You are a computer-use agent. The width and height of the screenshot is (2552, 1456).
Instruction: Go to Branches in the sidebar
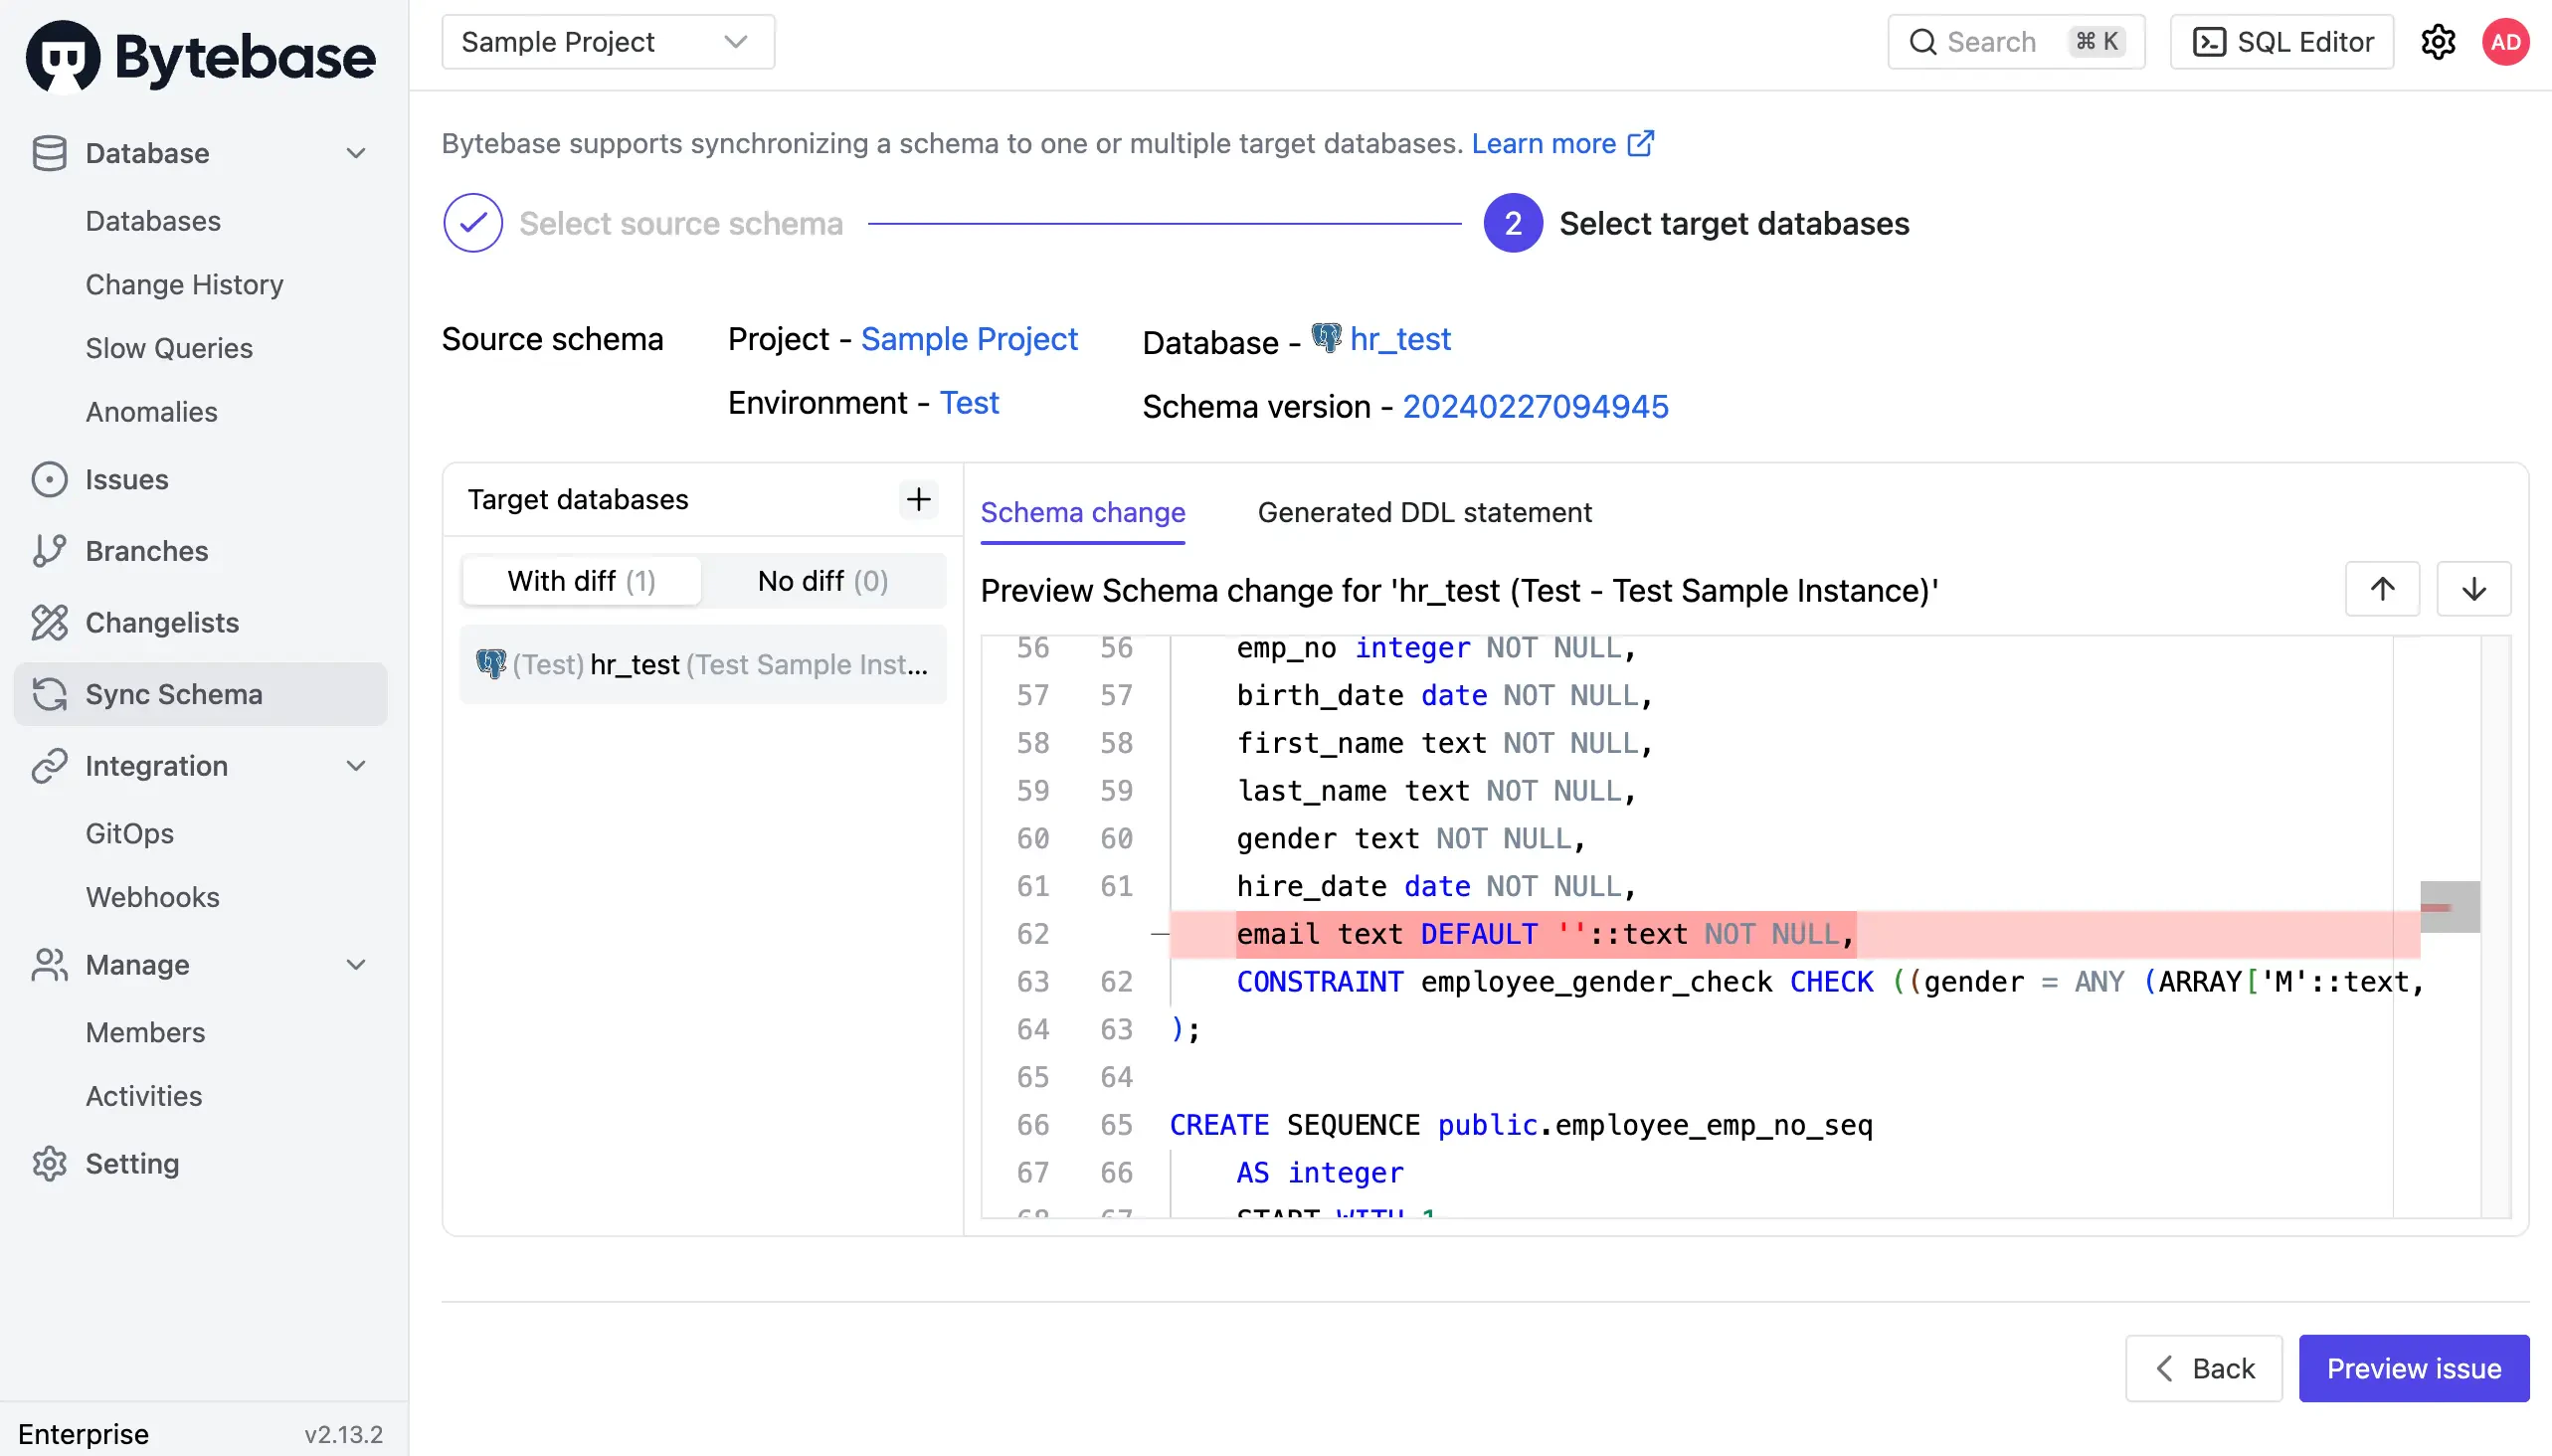(x=146, y=551)
